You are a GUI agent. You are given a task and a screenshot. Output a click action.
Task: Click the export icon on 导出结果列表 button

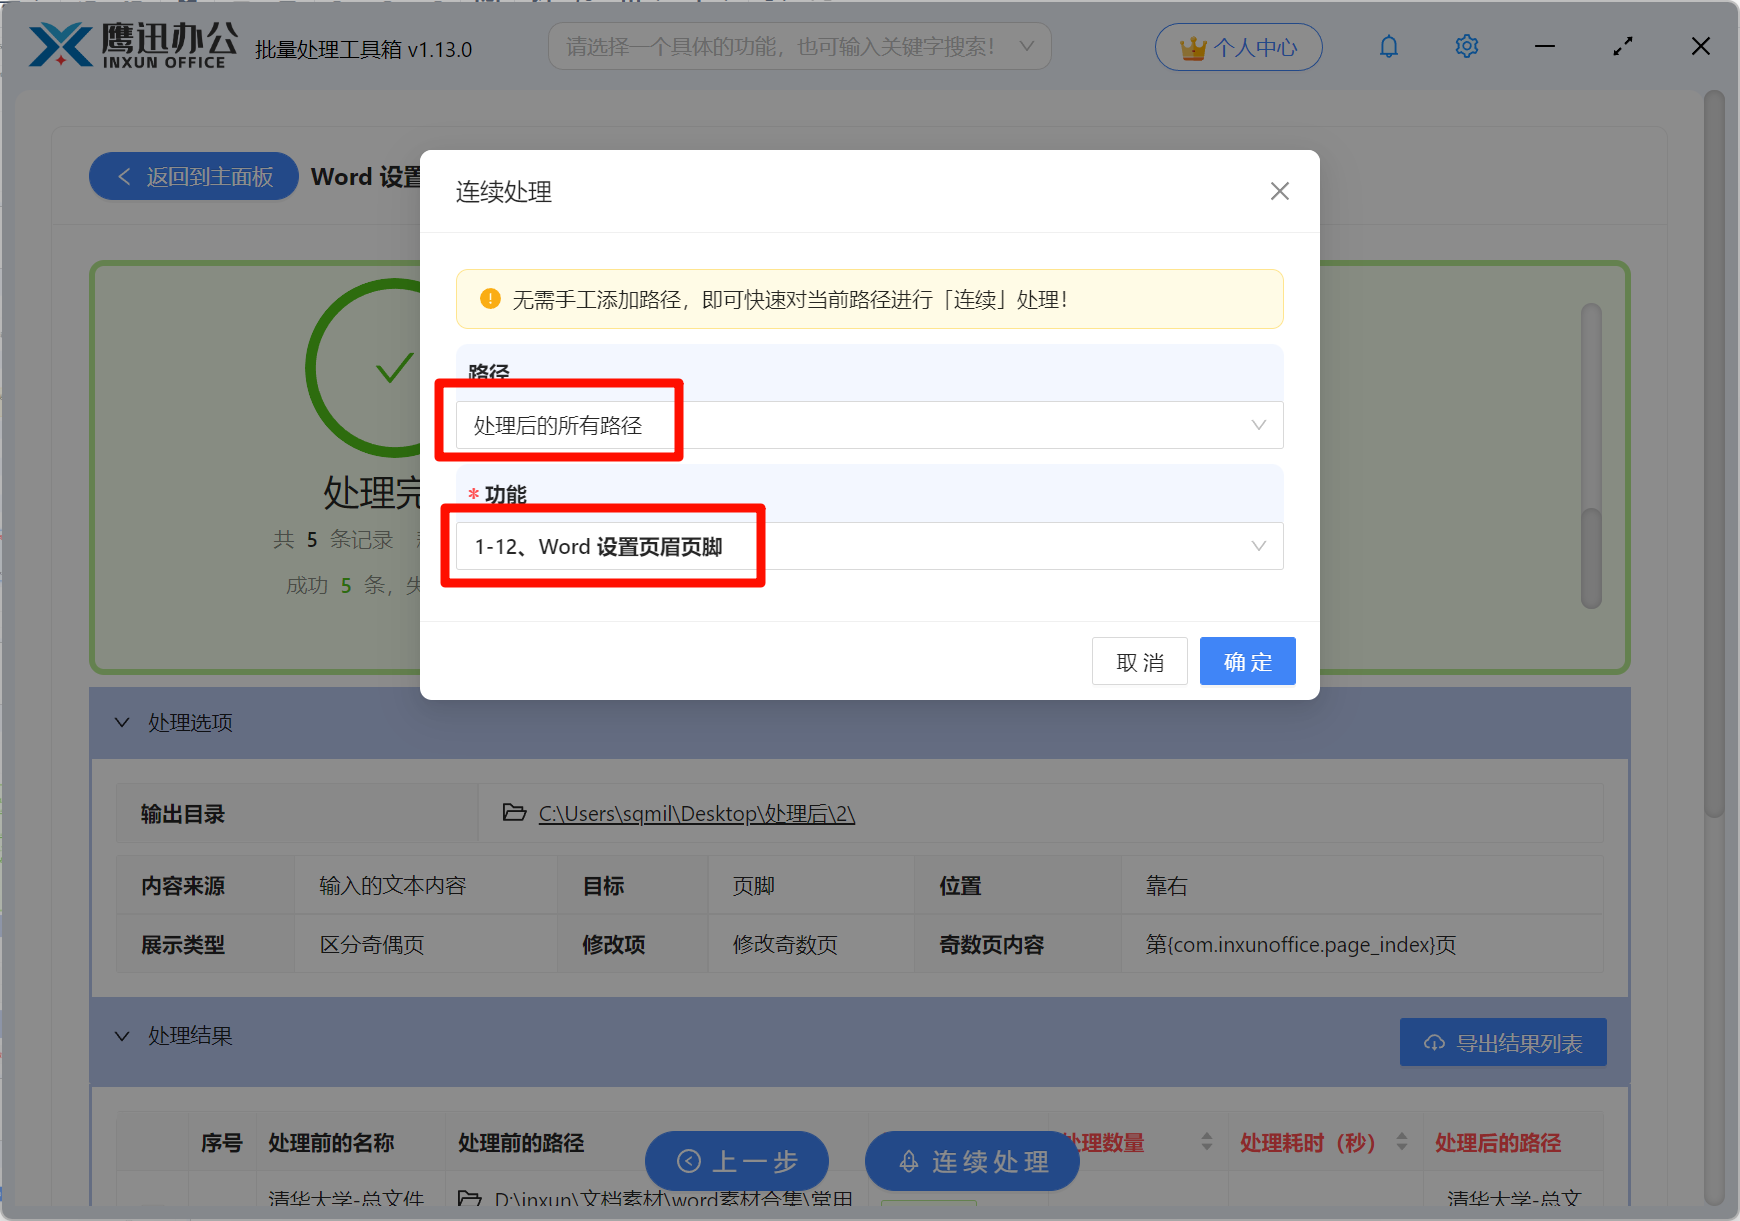point(1434,1042)
